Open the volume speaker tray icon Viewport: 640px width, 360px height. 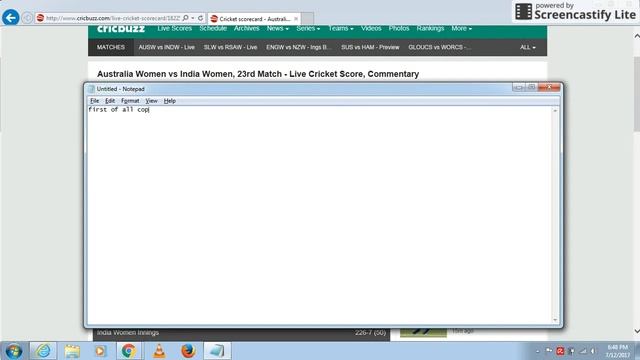coord(594,351)
